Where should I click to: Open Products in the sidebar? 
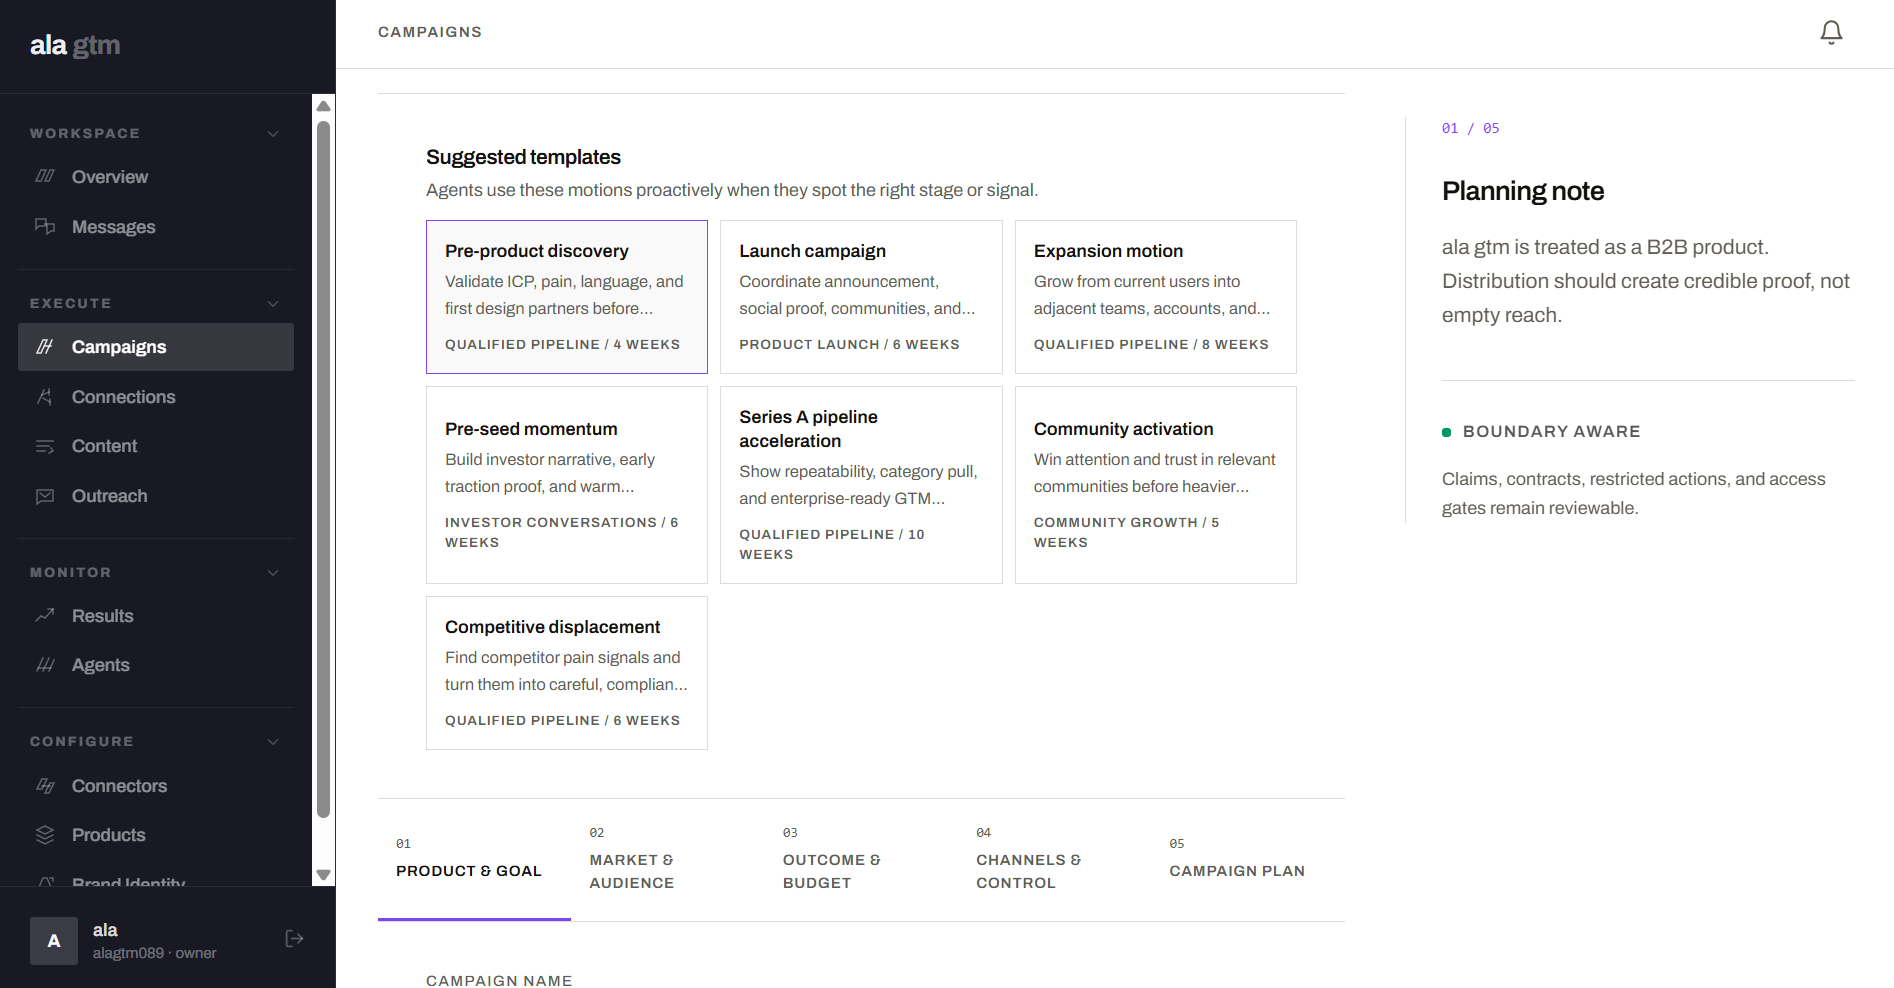[156, 835]
